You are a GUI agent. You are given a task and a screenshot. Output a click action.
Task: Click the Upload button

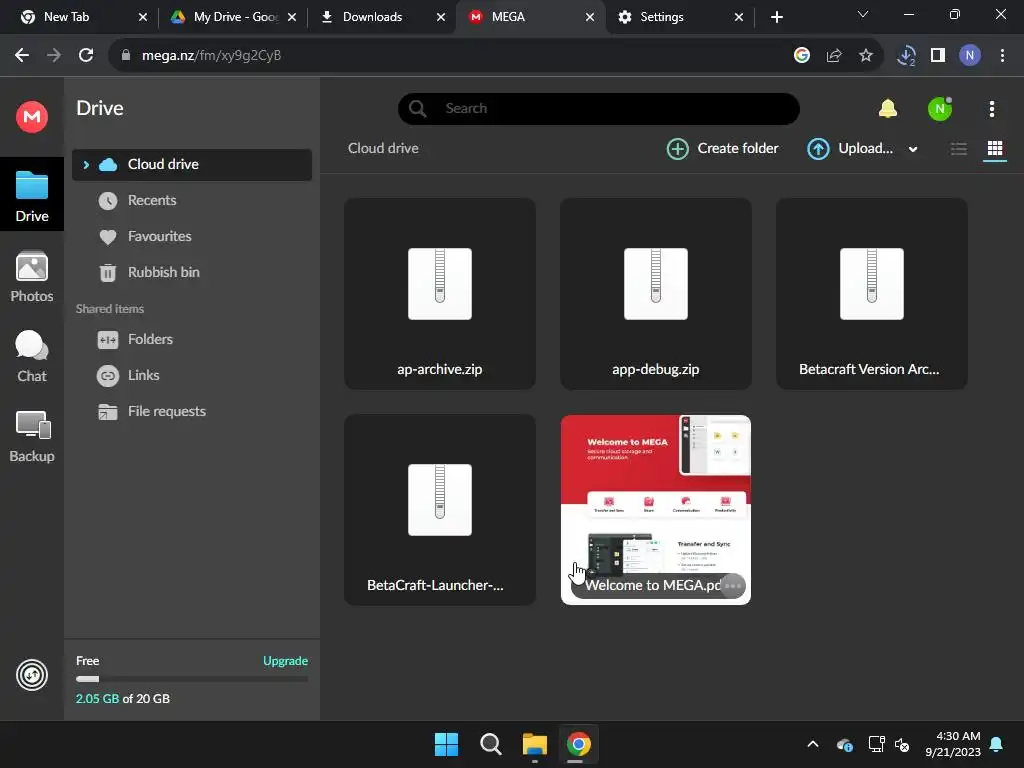click(x=850, y=149)
